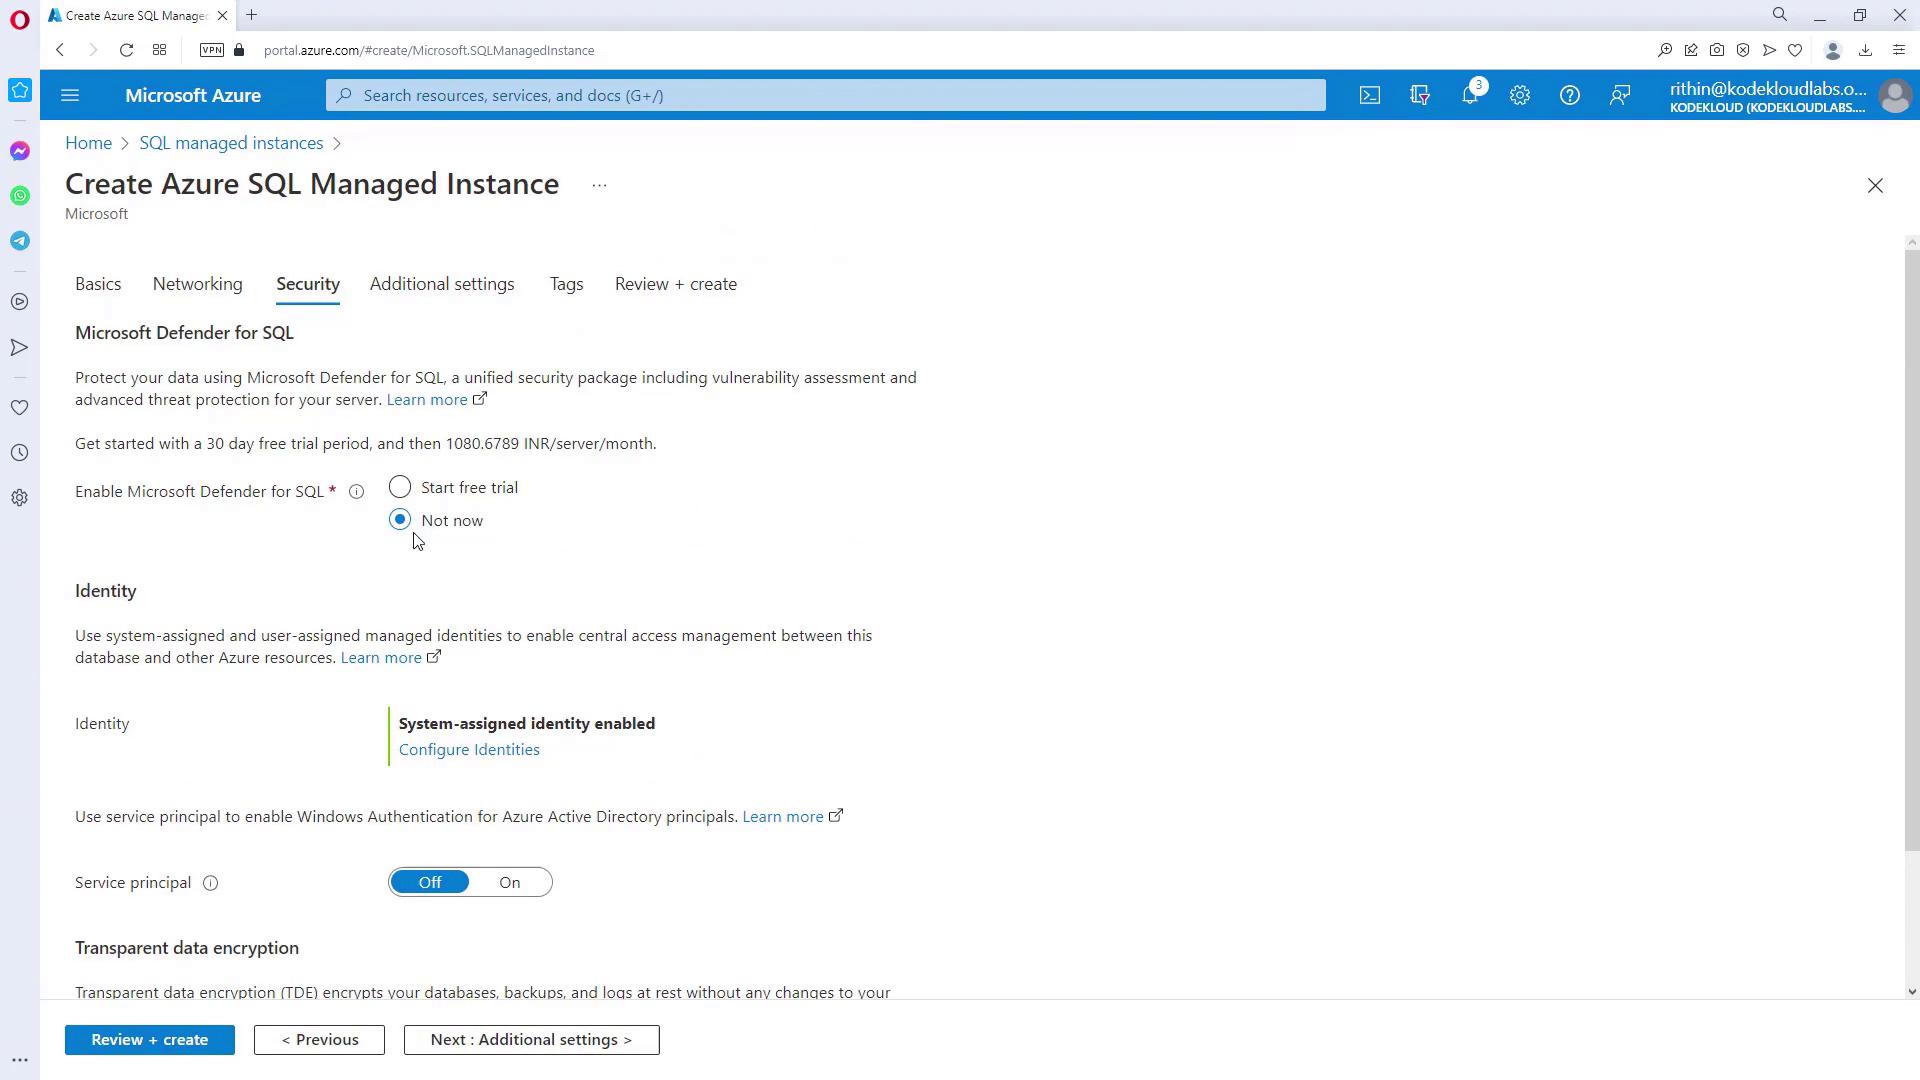Open the portal settings gear icon

pos(1520,95)
